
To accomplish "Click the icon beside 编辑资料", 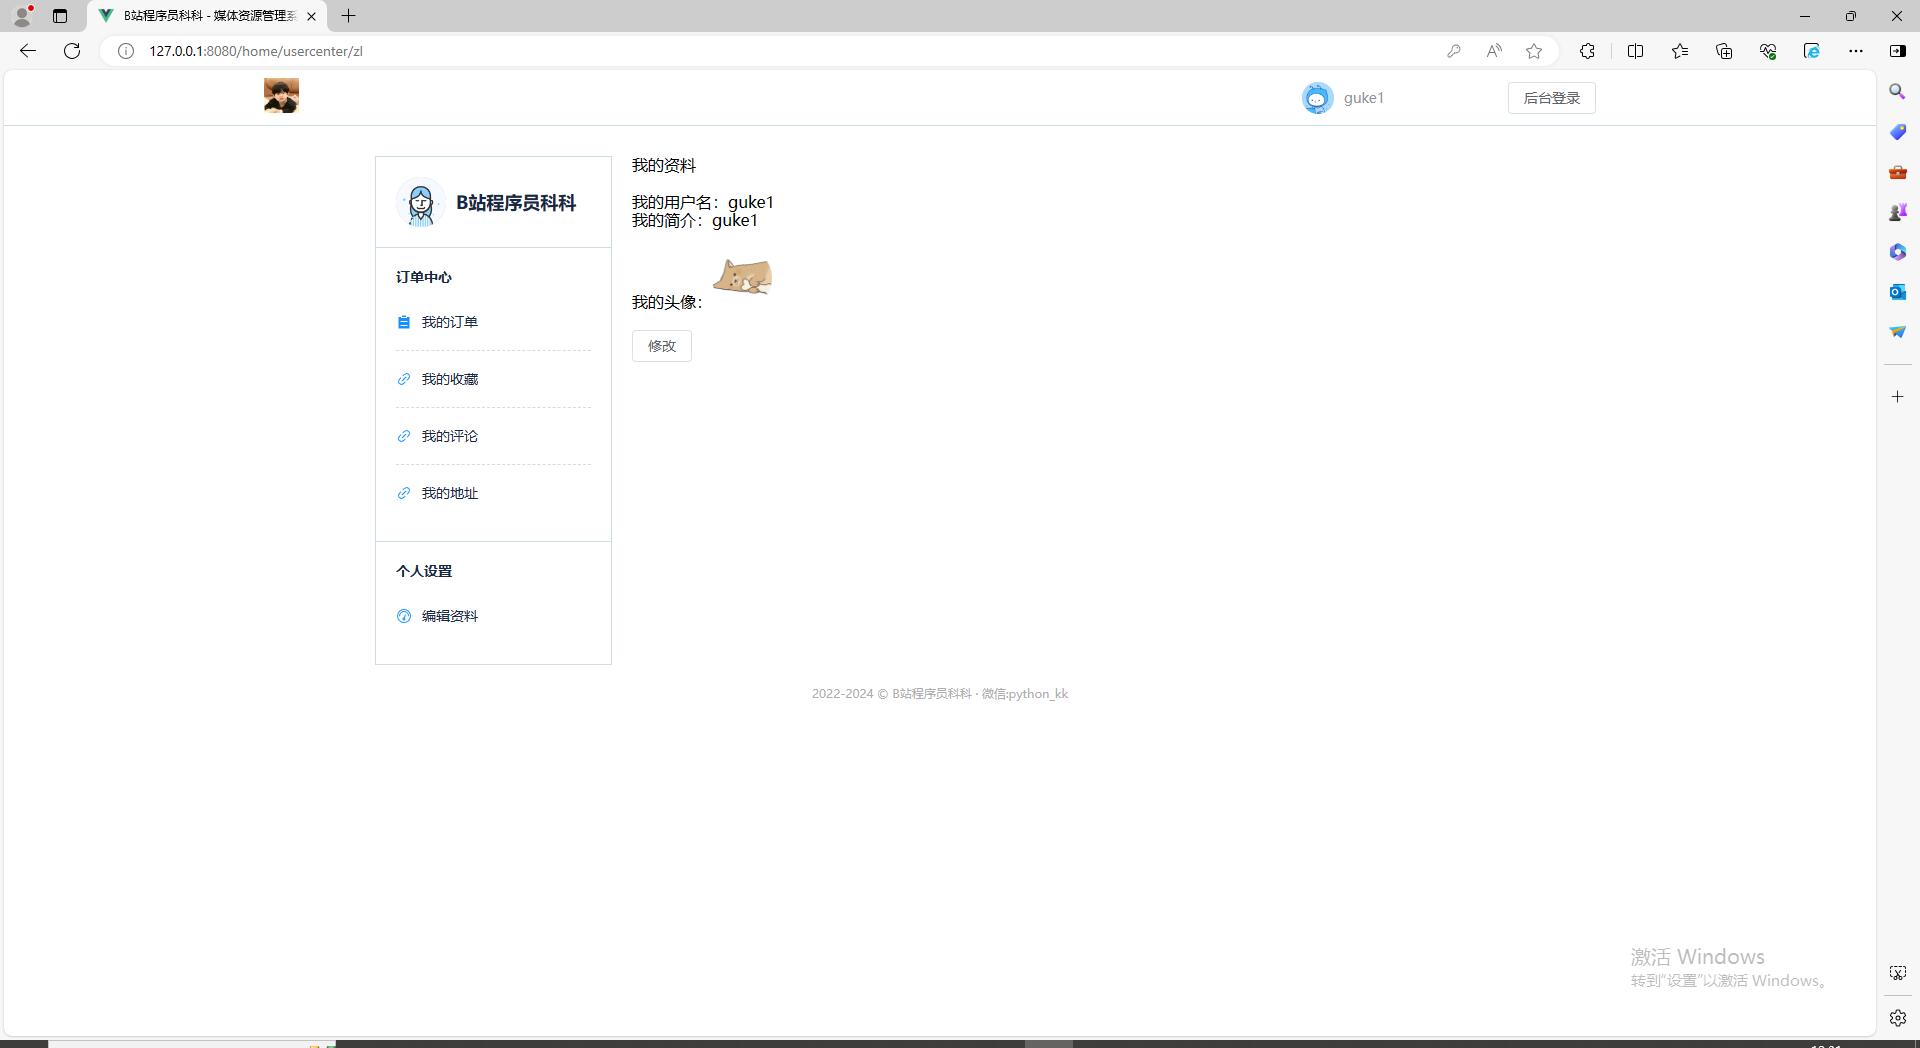I will [x=404, y=616].
